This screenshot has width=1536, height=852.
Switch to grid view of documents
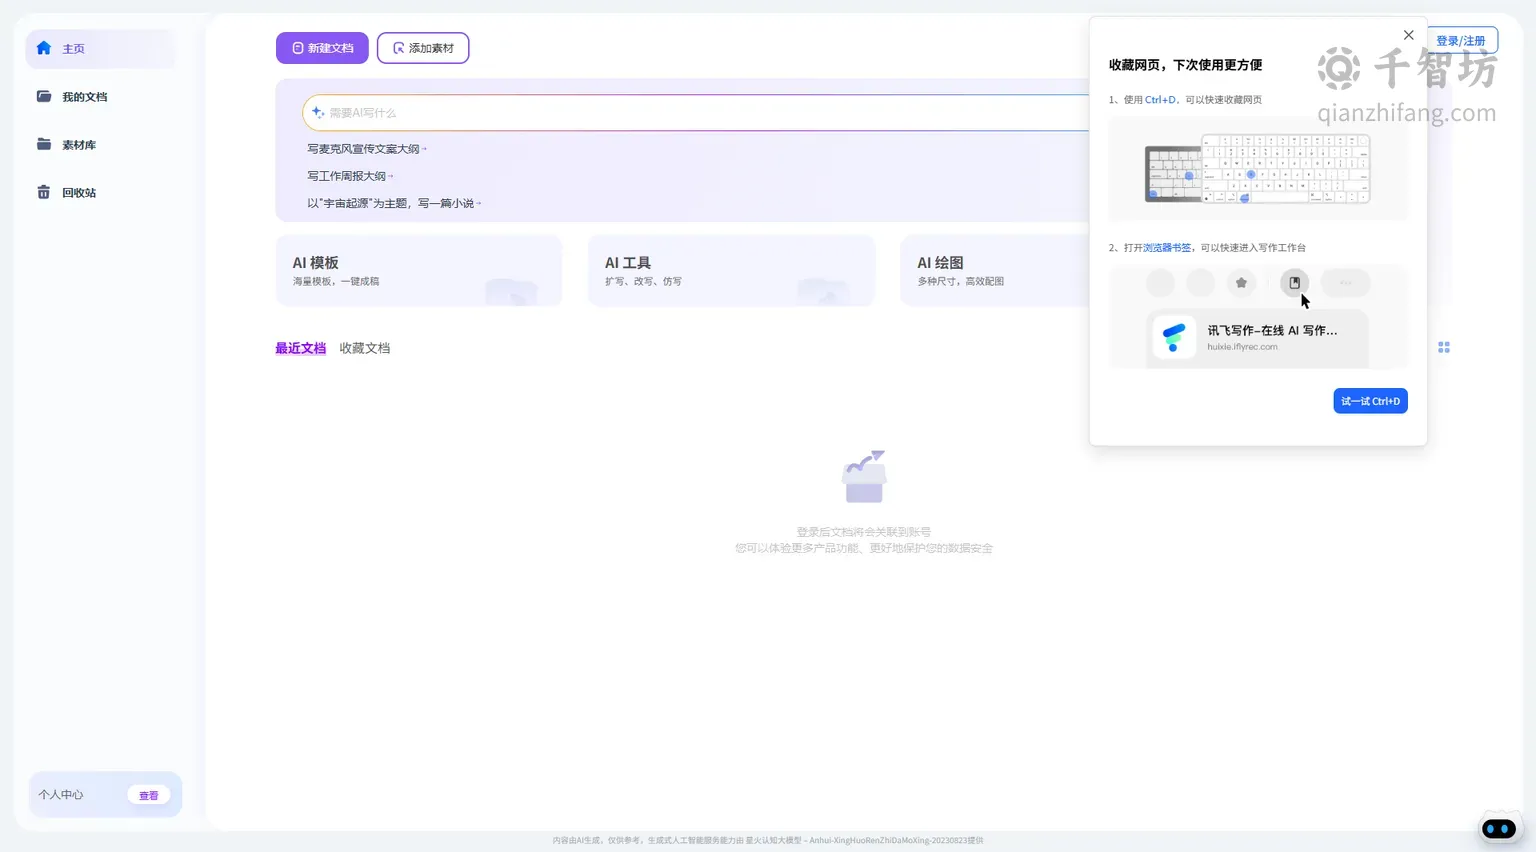pos(1444,348)
